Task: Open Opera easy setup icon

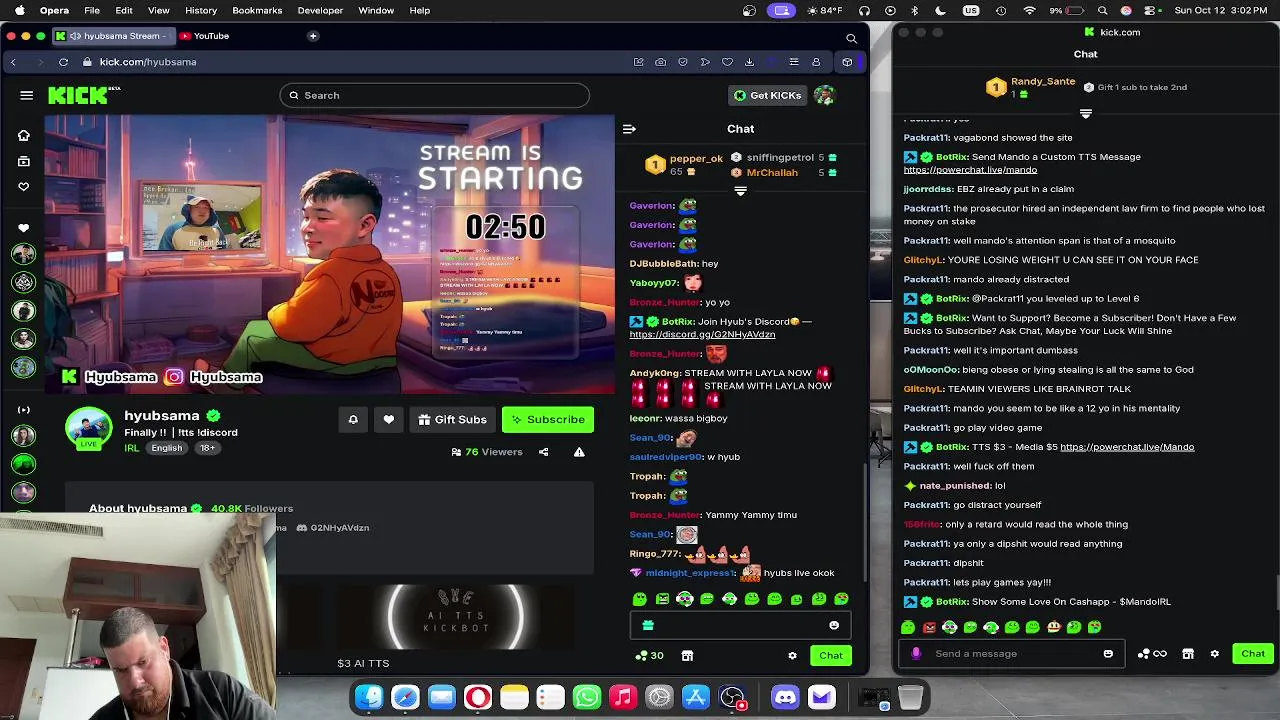Action: 794,62
